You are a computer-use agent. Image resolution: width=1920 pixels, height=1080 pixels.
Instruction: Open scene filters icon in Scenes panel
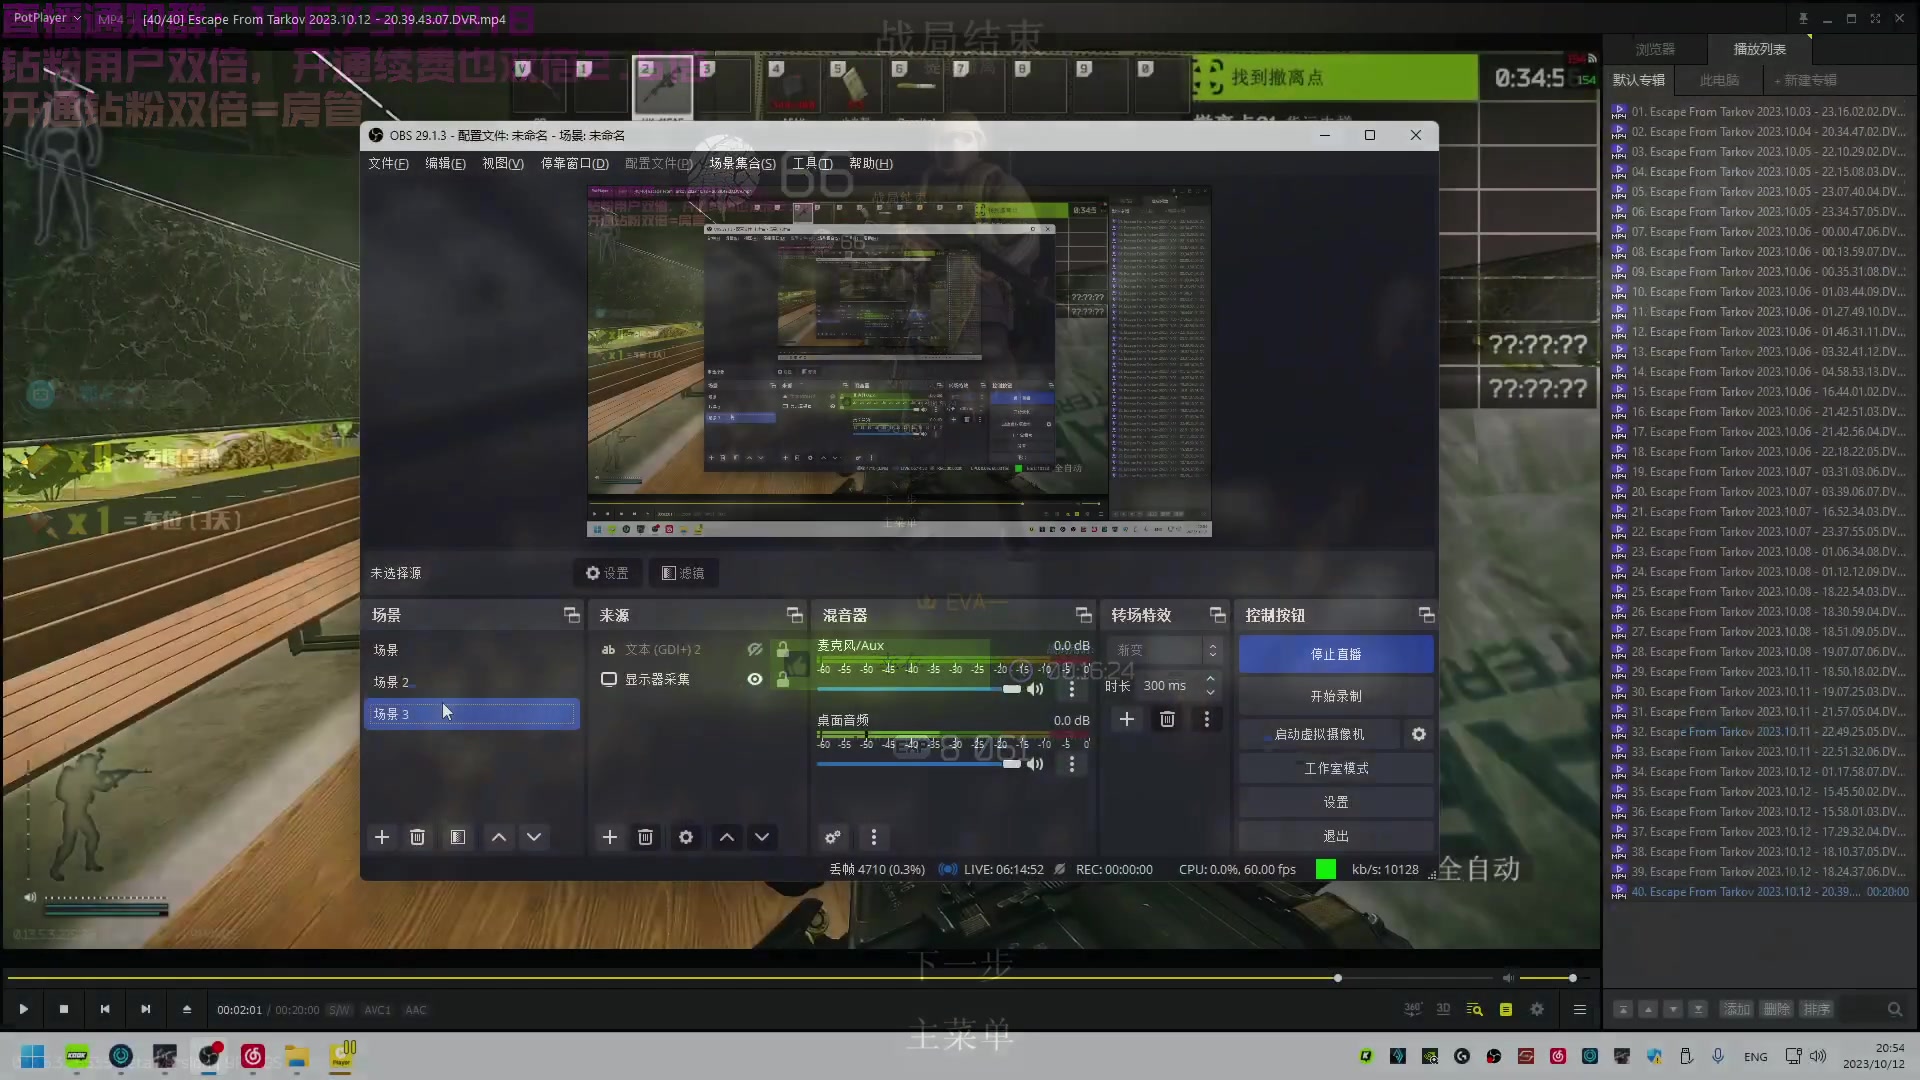[x=457, y=837]
